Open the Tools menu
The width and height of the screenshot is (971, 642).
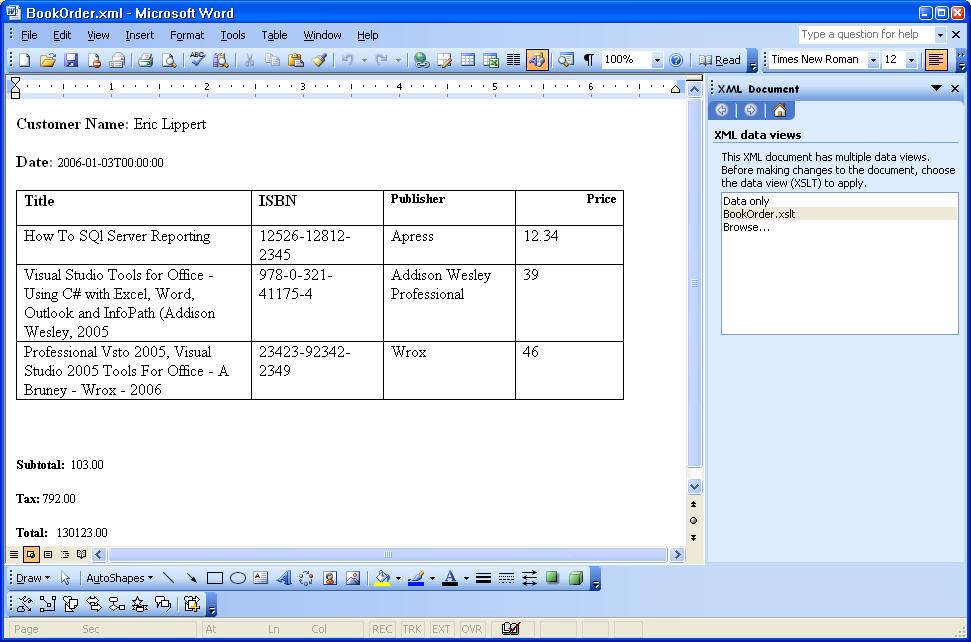click(x=233, y=35)
